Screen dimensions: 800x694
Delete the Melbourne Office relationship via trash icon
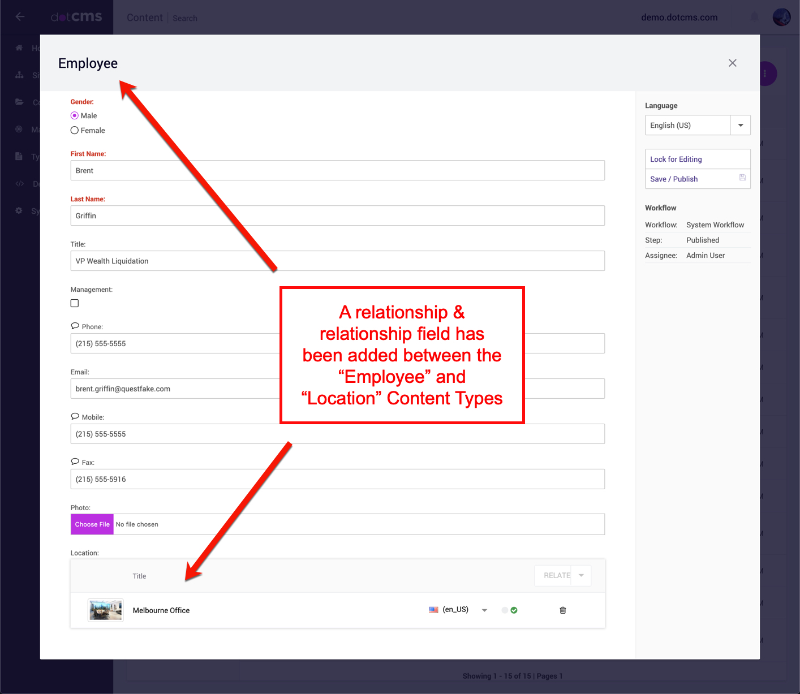pyautogui.click(x=562, y=610)
